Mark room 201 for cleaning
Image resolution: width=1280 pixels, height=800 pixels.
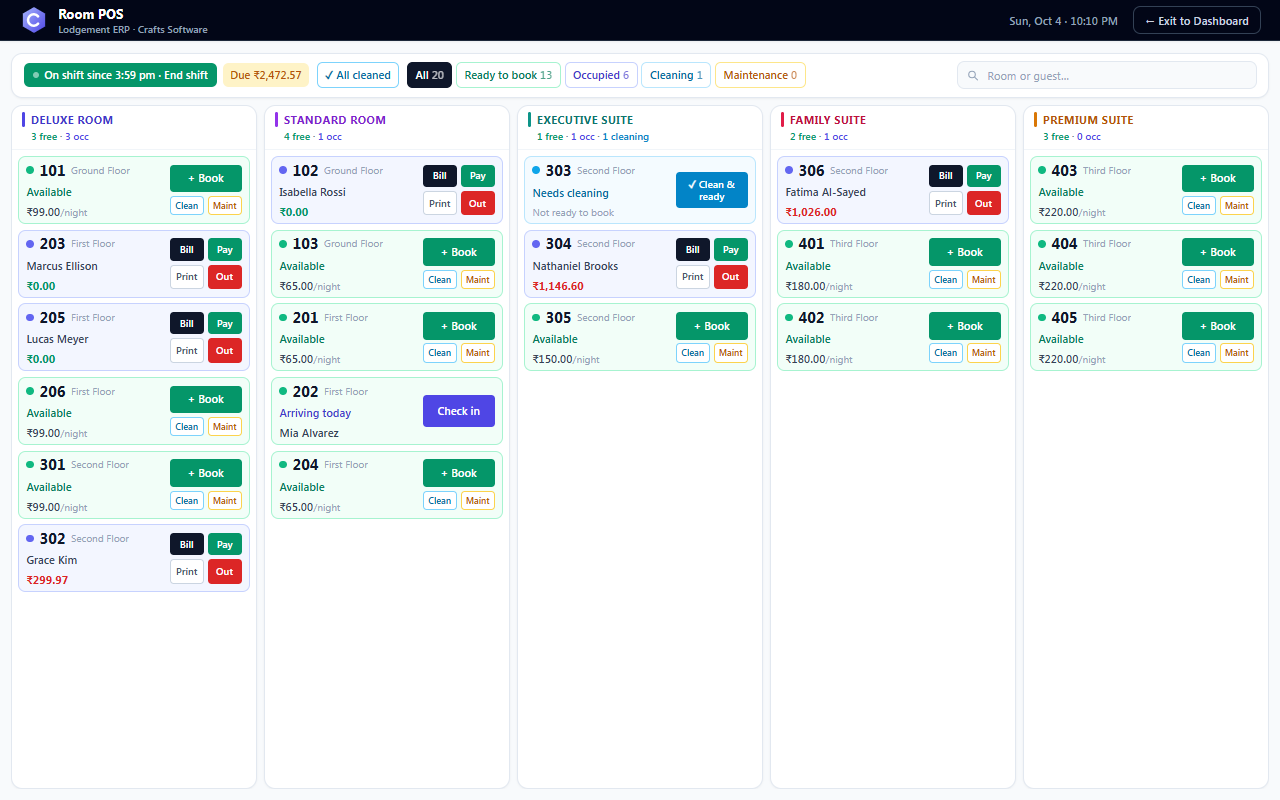(x=440, y=353)
